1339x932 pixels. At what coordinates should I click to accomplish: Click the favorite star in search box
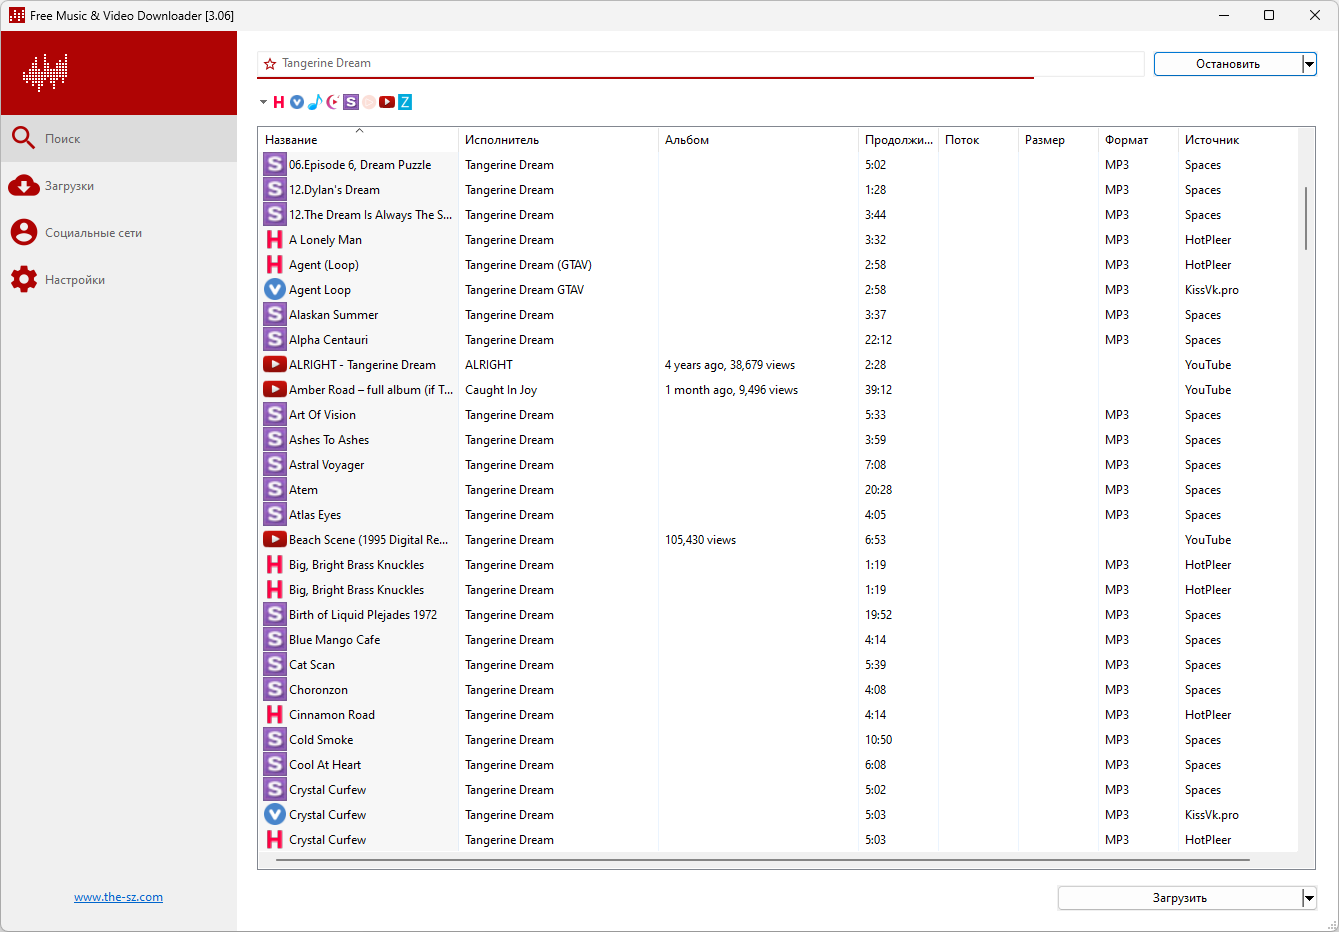(270, 64)
